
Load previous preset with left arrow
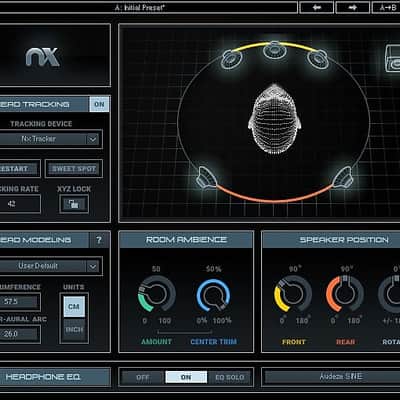[x=317, y=7]
